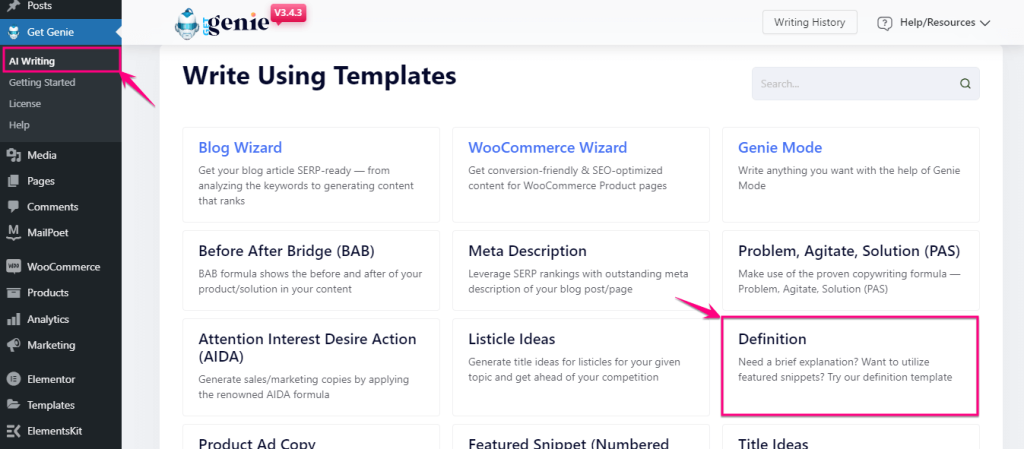Click the search magnifier icon
The height and width of the screenshot is (449, 1024).
(965, 84)
